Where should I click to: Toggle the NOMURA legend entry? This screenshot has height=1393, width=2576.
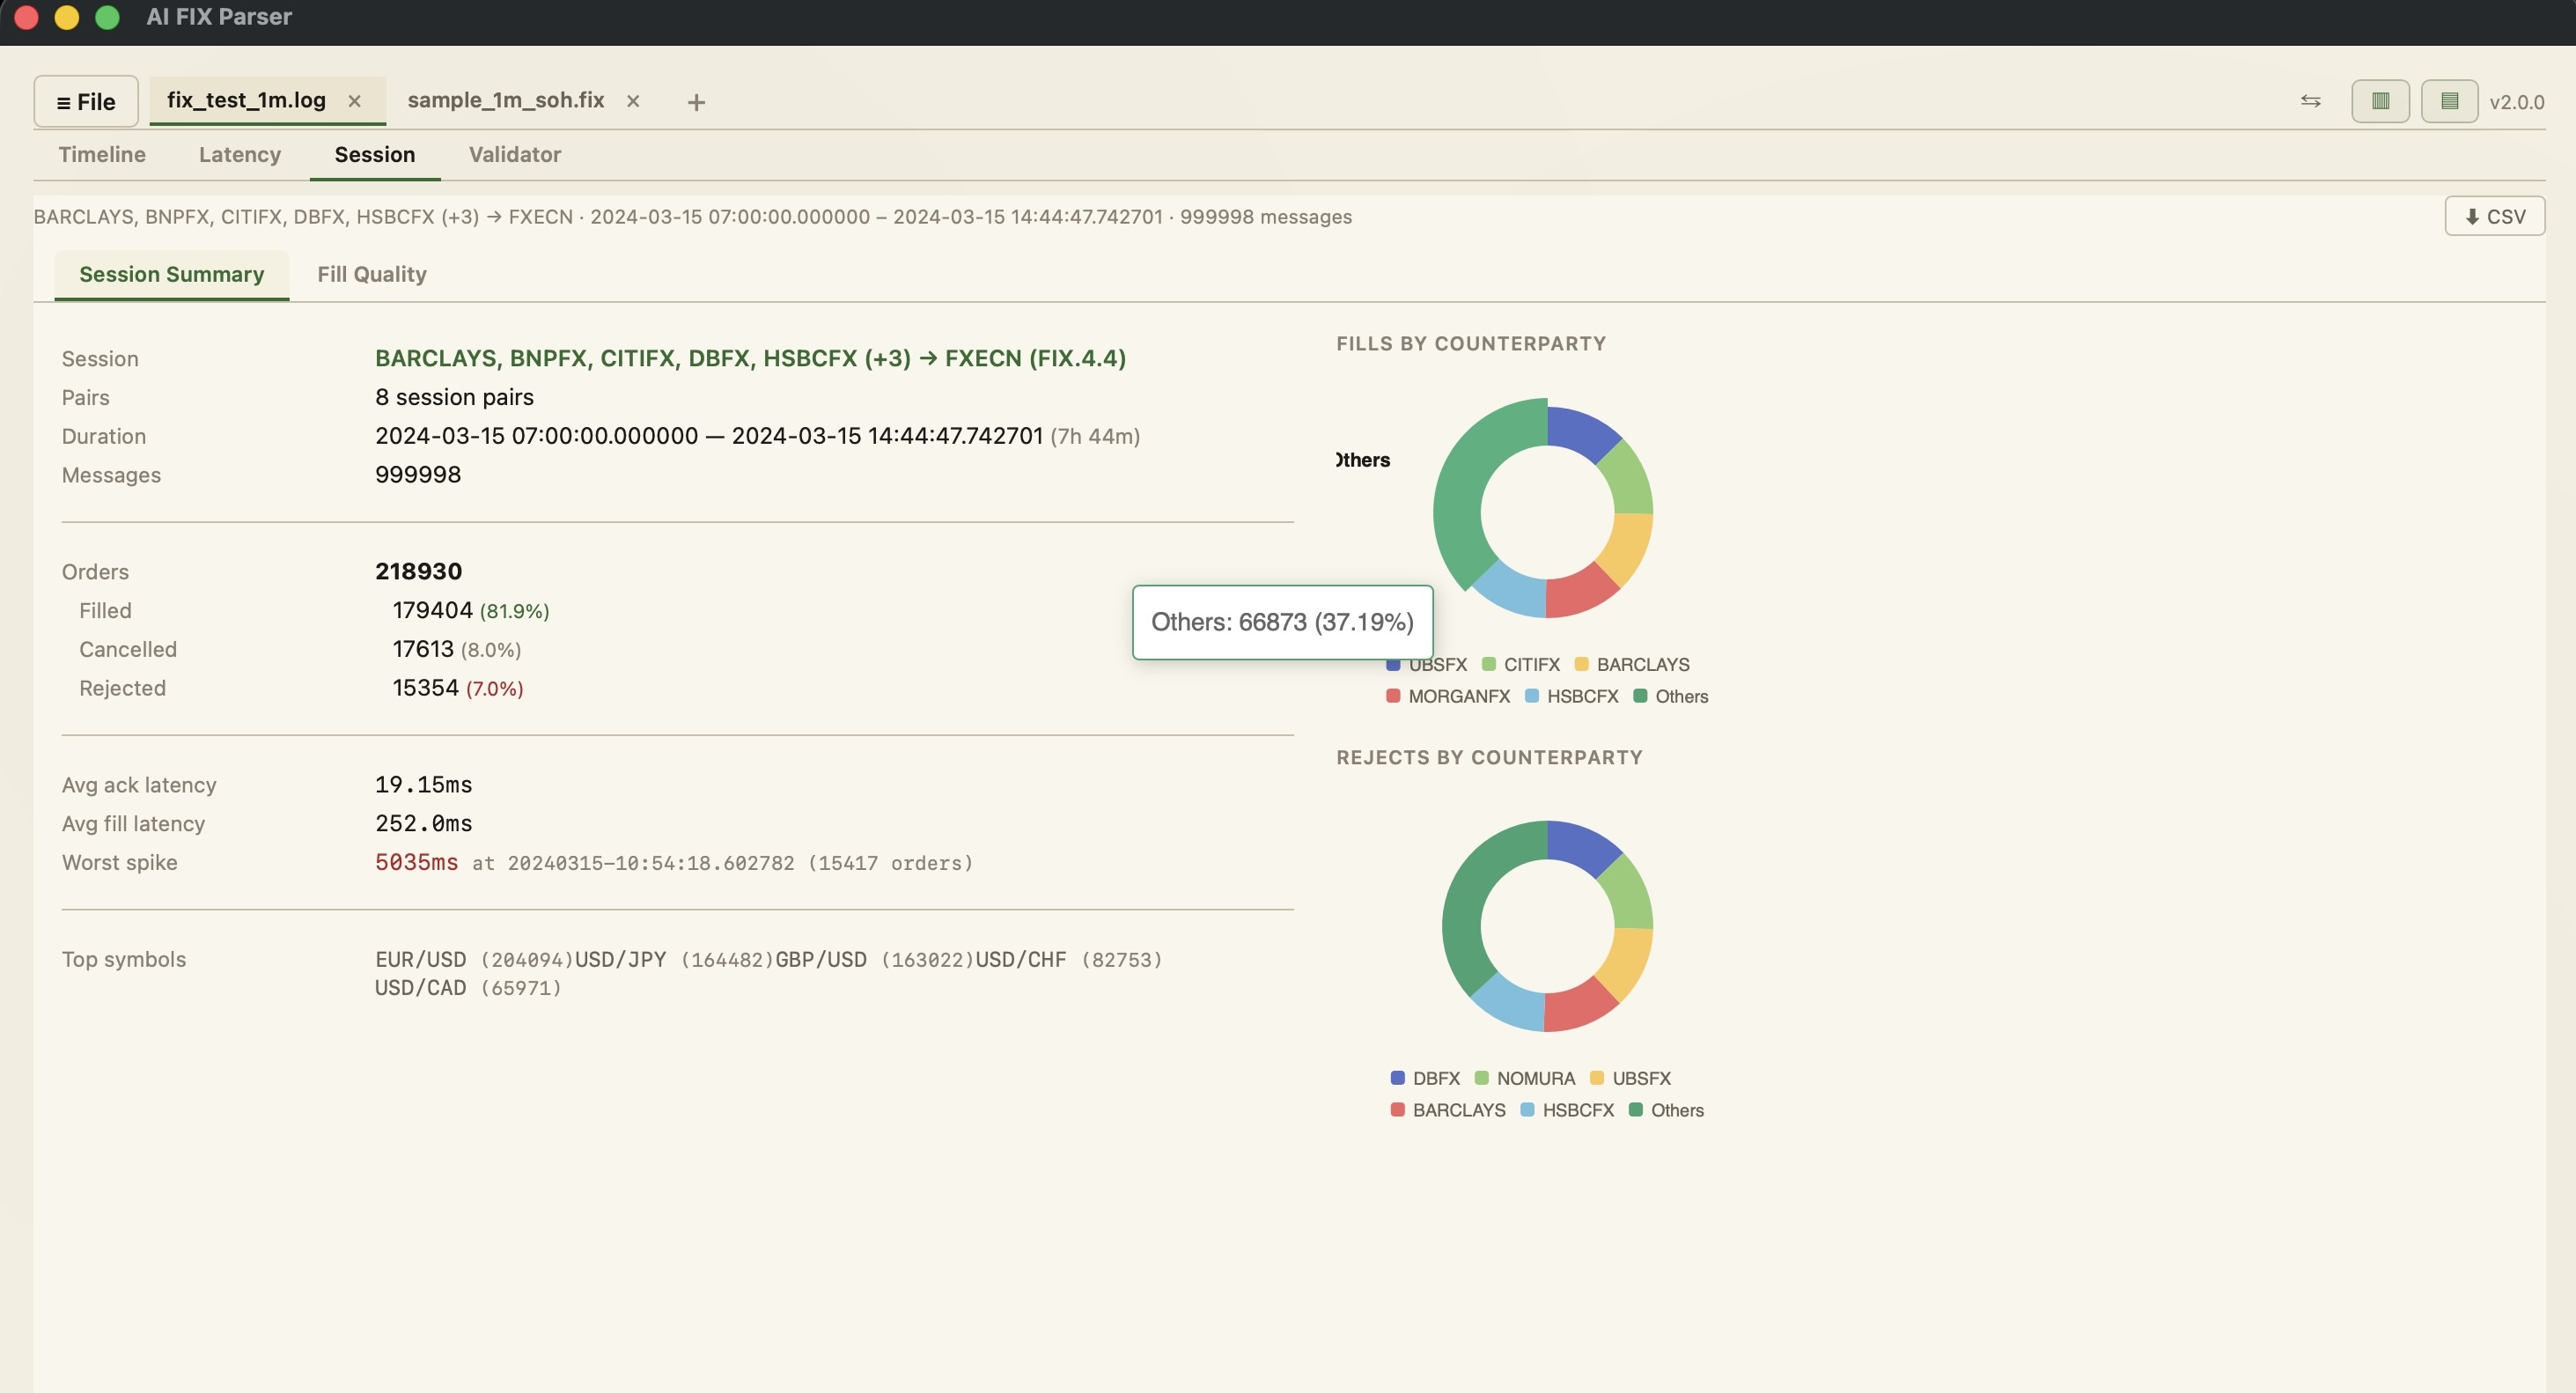tap(1525, 1078)
